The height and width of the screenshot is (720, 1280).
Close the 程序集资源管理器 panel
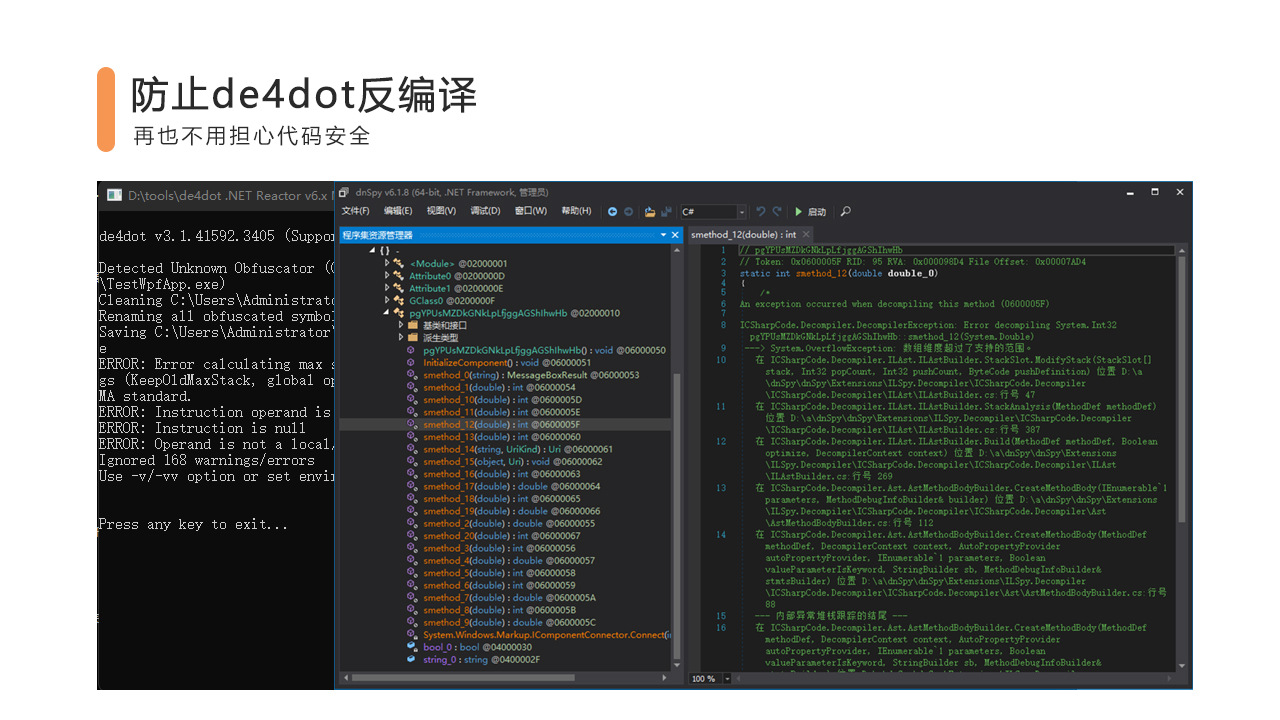674,235
